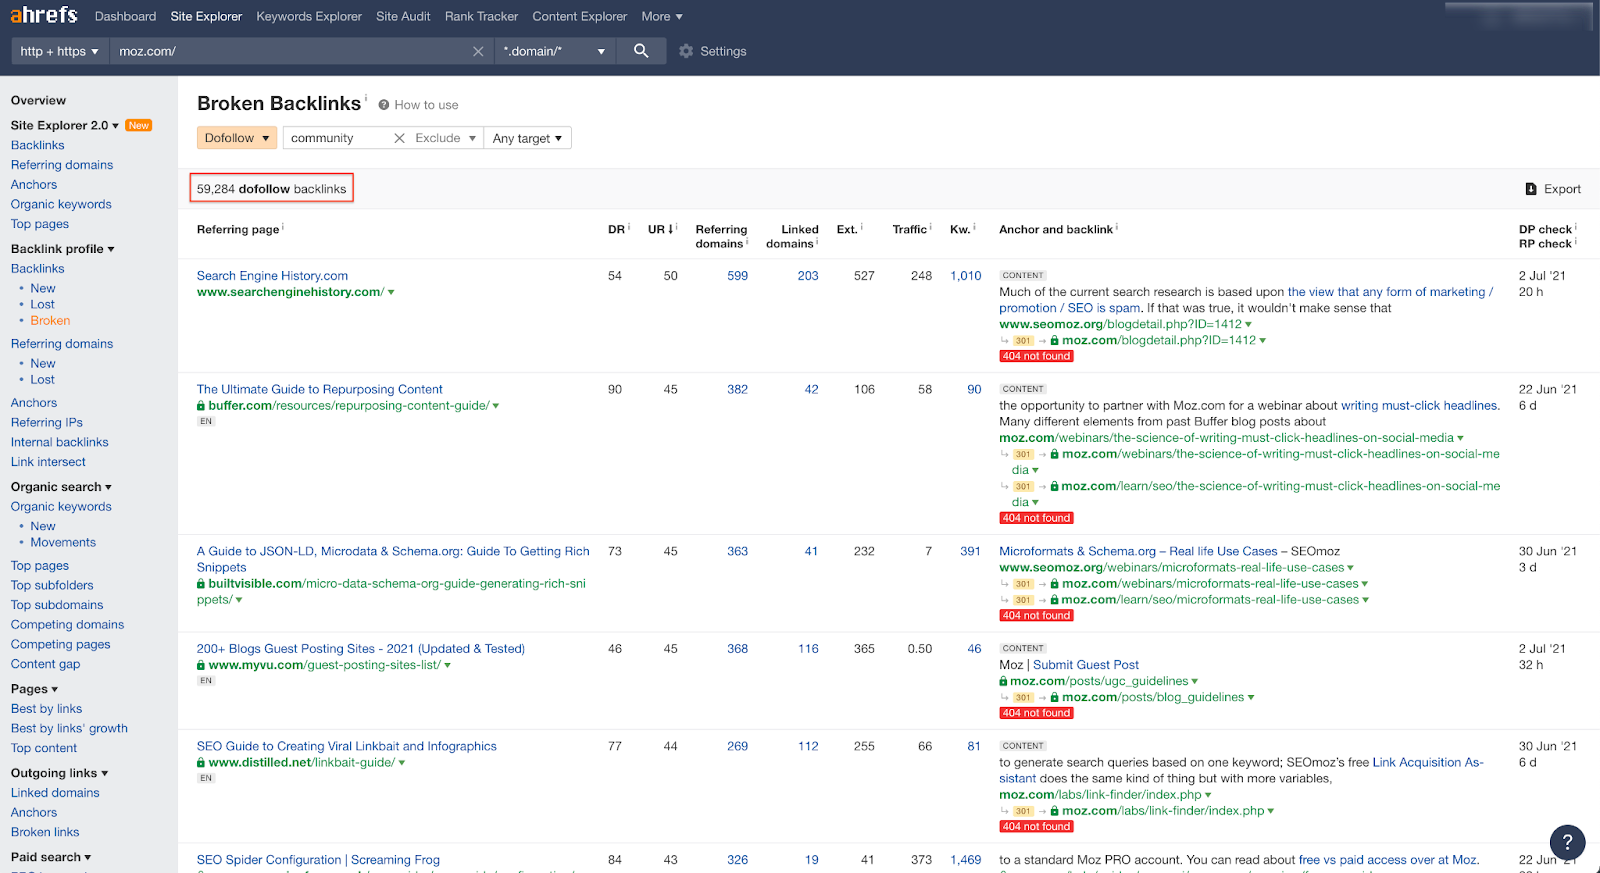The image size is (1600, 873).
Task: Collapse the Pages sidebar section
Action: coord(34,689)
